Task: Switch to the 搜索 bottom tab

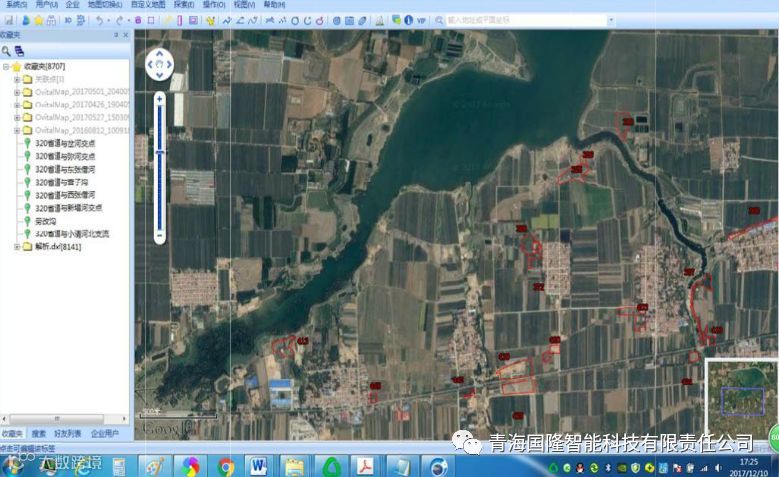Action: coord(39,434)
